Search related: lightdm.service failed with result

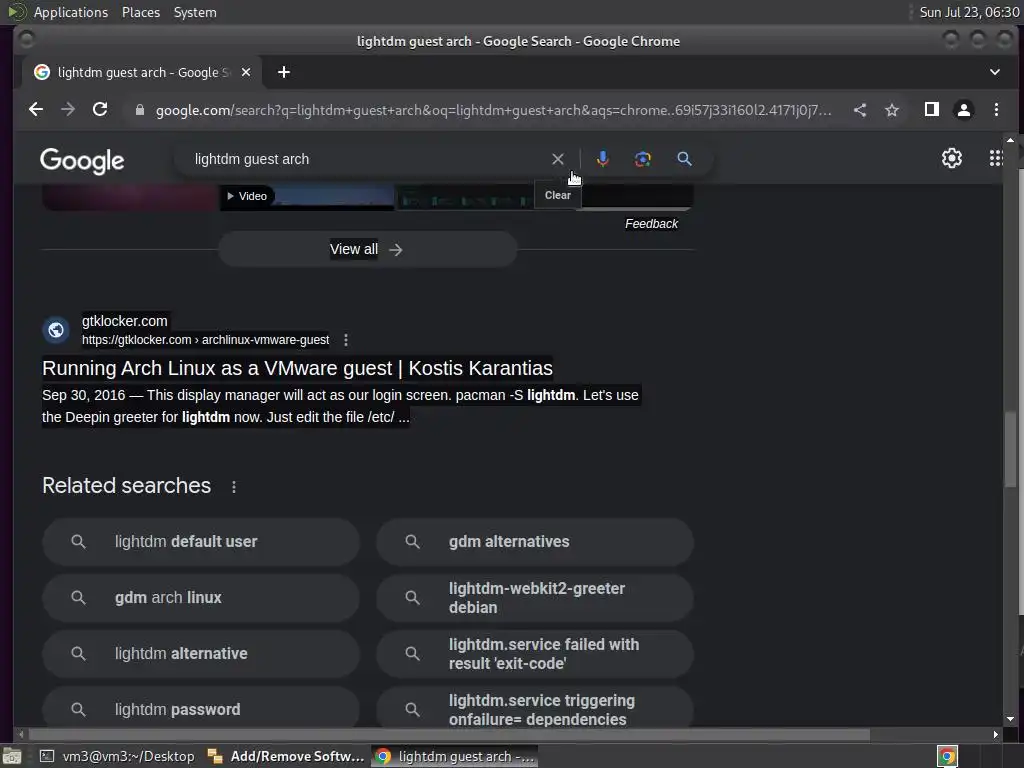pos(535,654)
